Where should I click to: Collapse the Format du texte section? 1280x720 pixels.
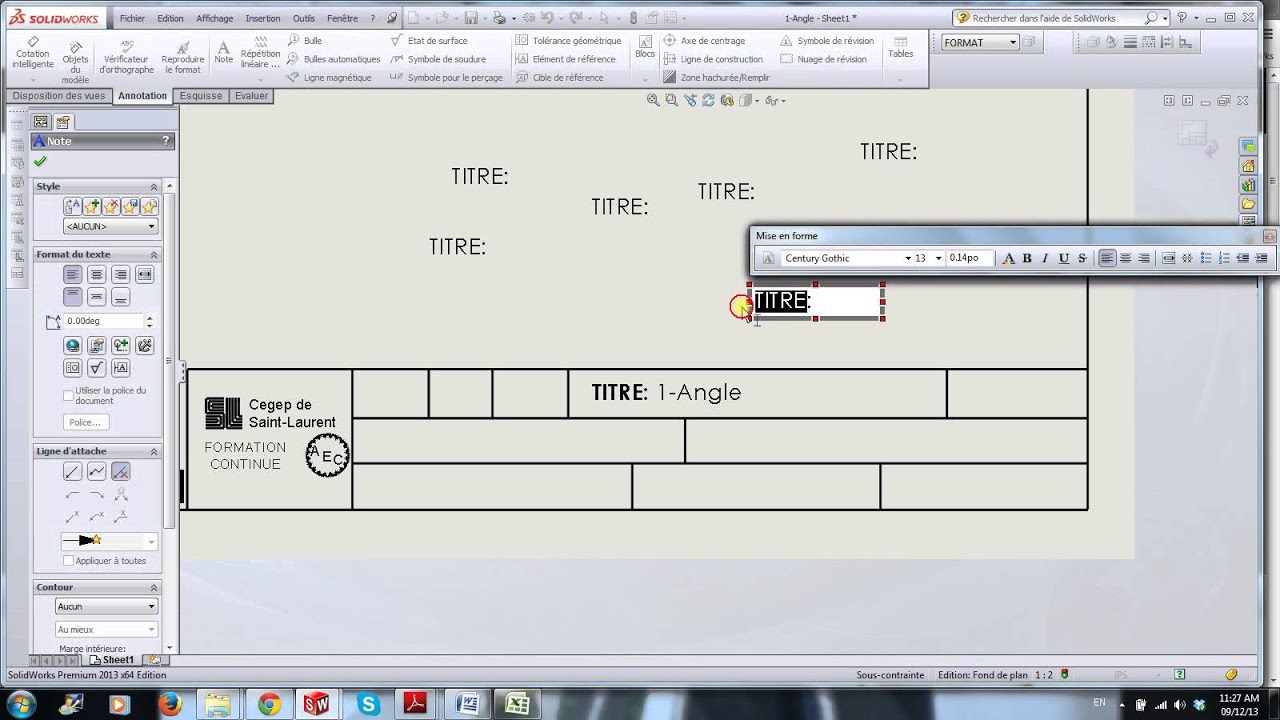pos(154,255)
